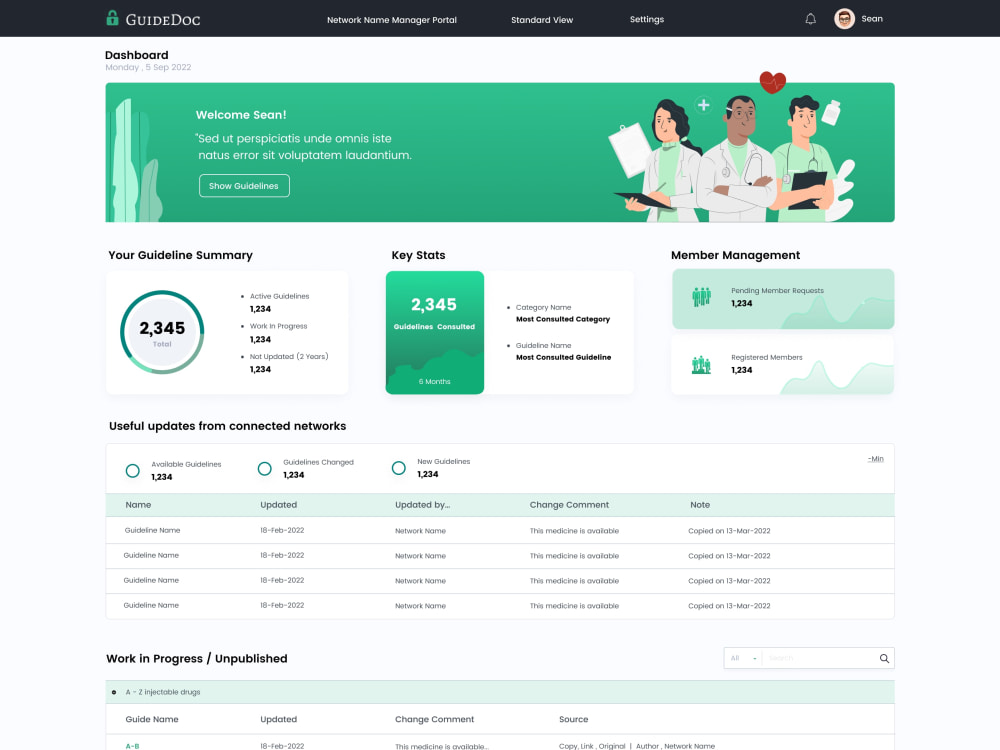Select the Guidelines Changed radio circle

(265, 469)
